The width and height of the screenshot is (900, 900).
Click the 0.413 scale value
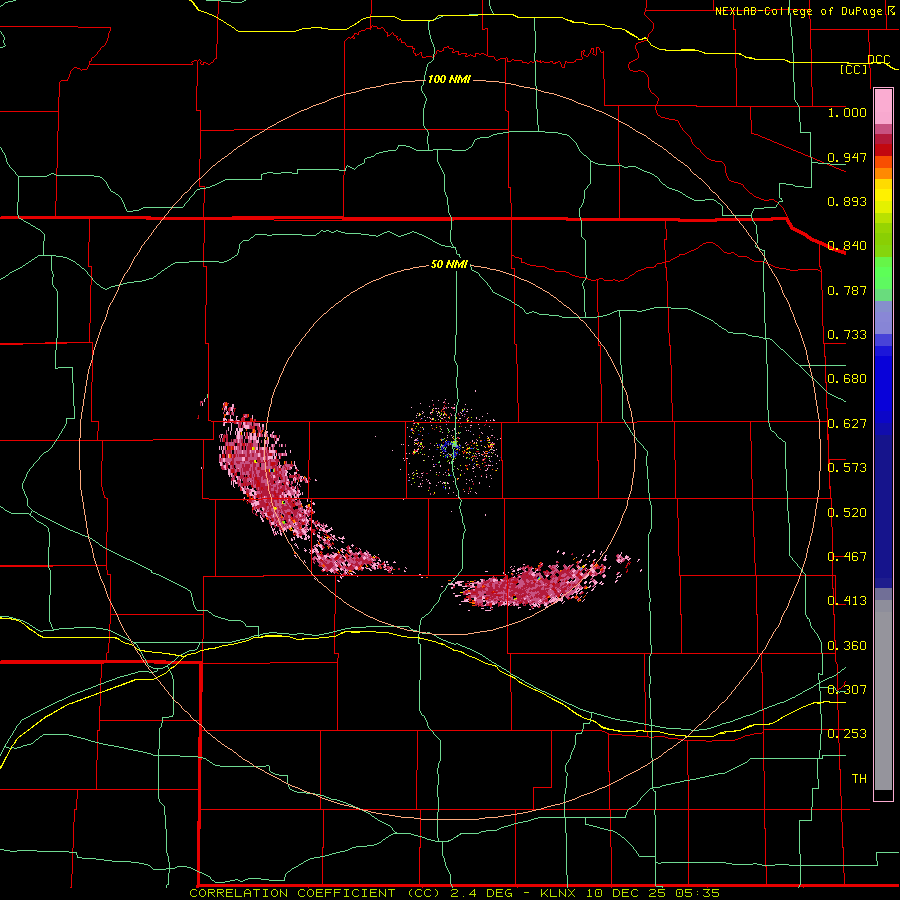click(847, 601)
